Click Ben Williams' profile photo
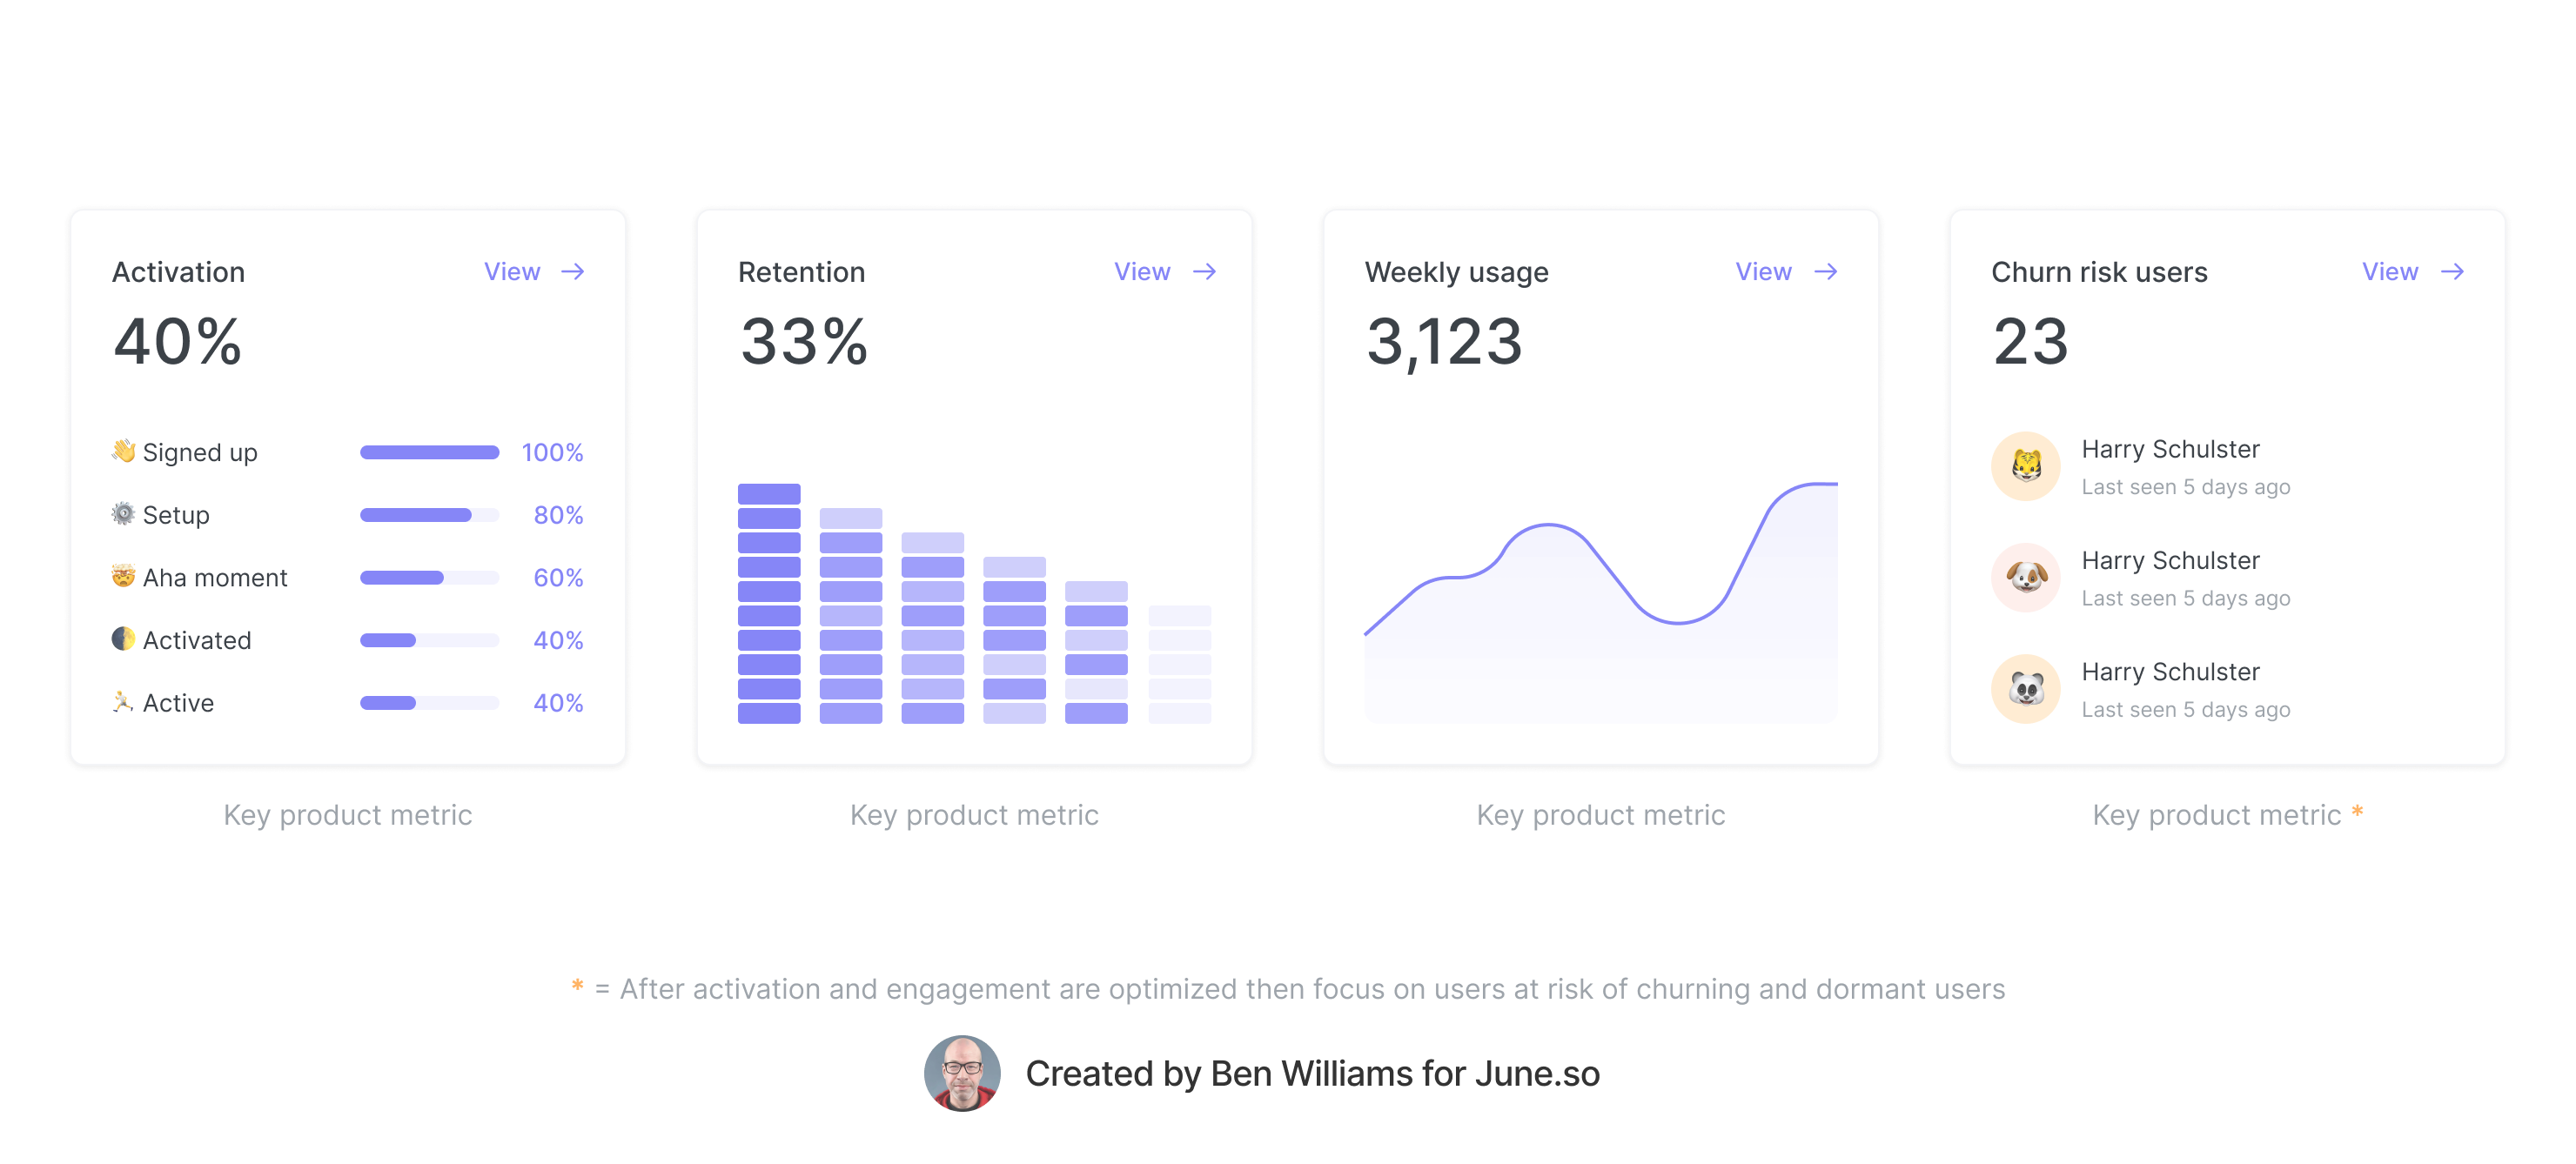Image resolution: width=2576 pixels, height=1164 pixels. tap(961, 1073)
